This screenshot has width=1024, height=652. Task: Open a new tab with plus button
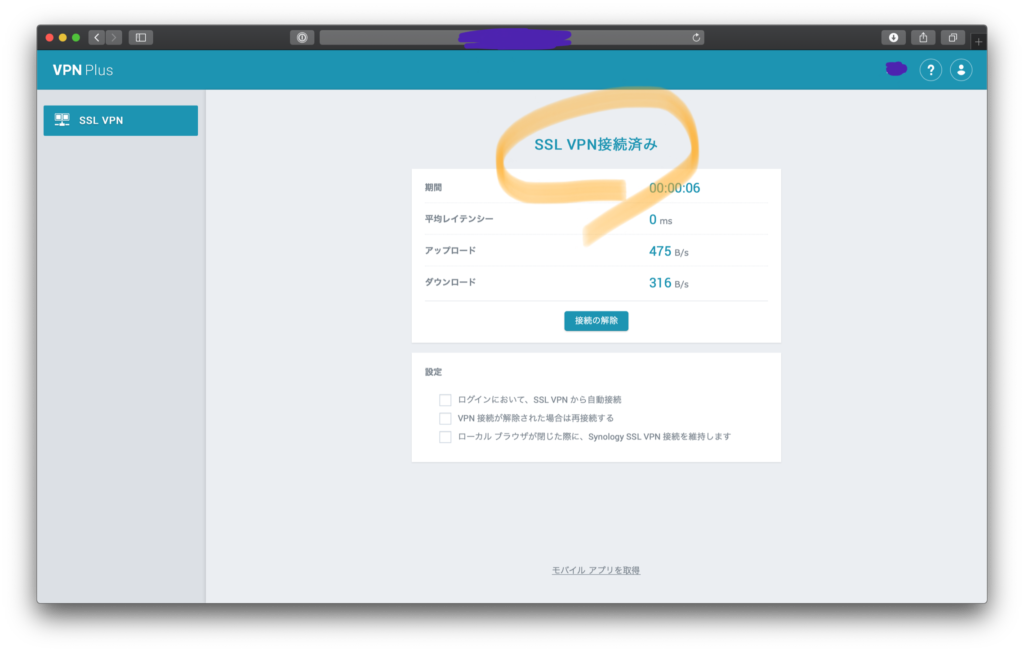point(978,41)
